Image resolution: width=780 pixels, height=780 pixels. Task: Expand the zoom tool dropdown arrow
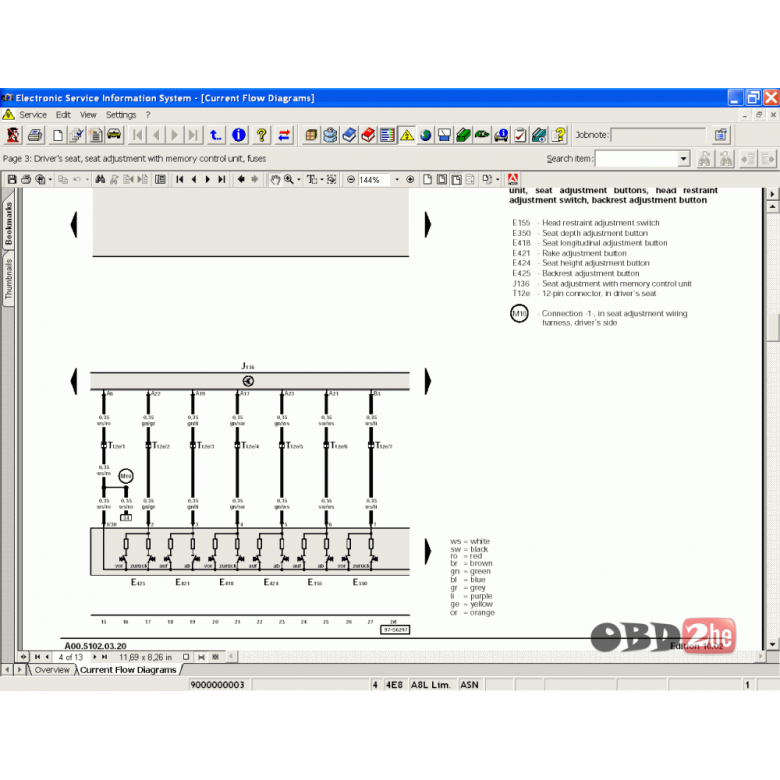[x=298, y=180]
